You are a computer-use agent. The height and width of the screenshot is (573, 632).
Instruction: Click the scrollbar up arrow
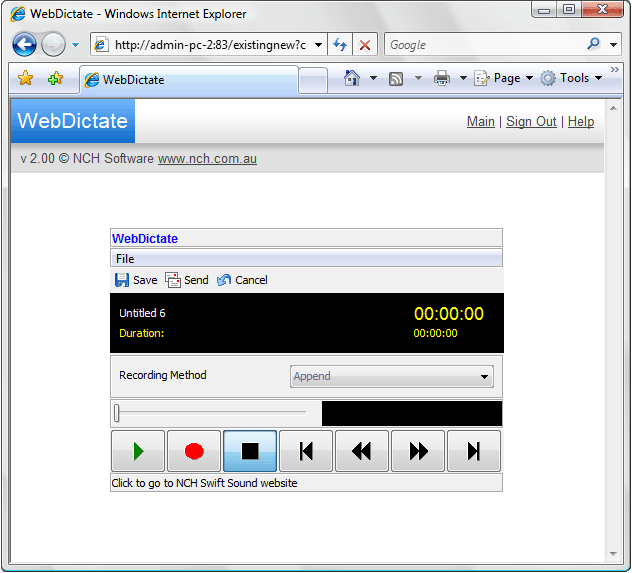click(x=613, y=108)
